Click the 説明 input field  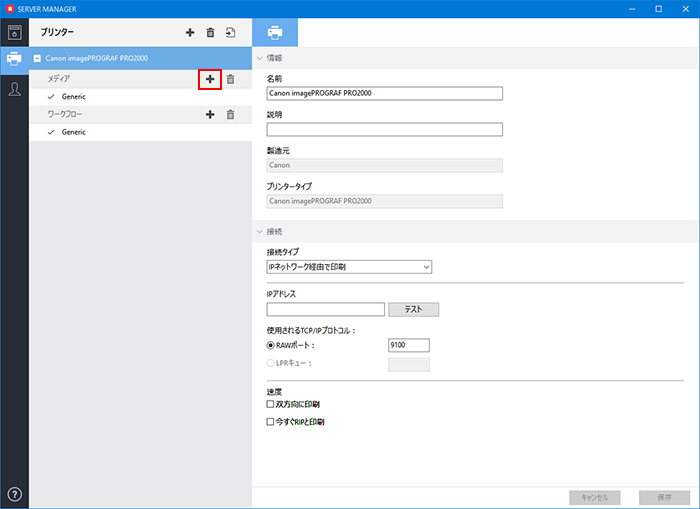(384, 129)
